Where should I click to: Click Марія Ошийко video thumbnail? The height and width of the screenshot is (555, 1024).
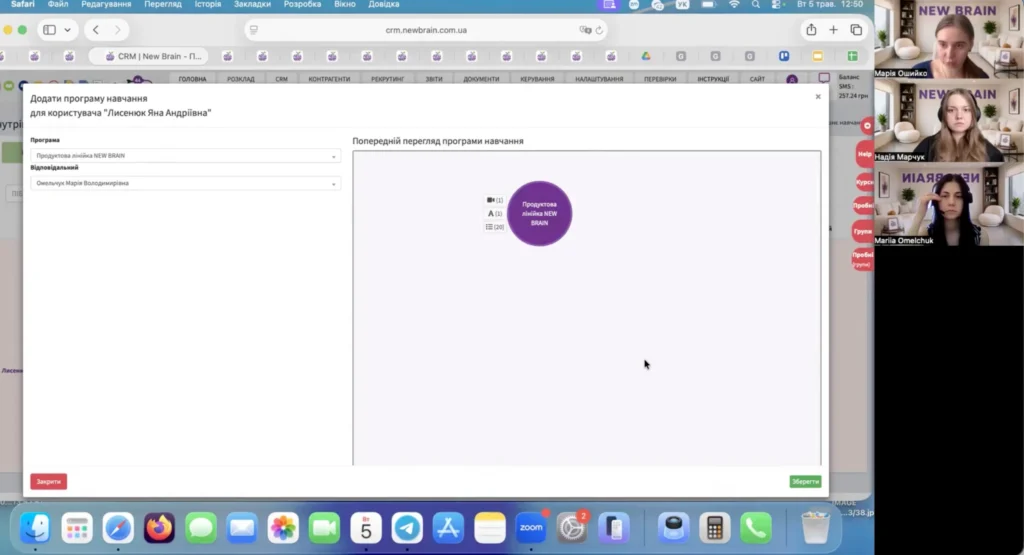[x=949, y=39]
